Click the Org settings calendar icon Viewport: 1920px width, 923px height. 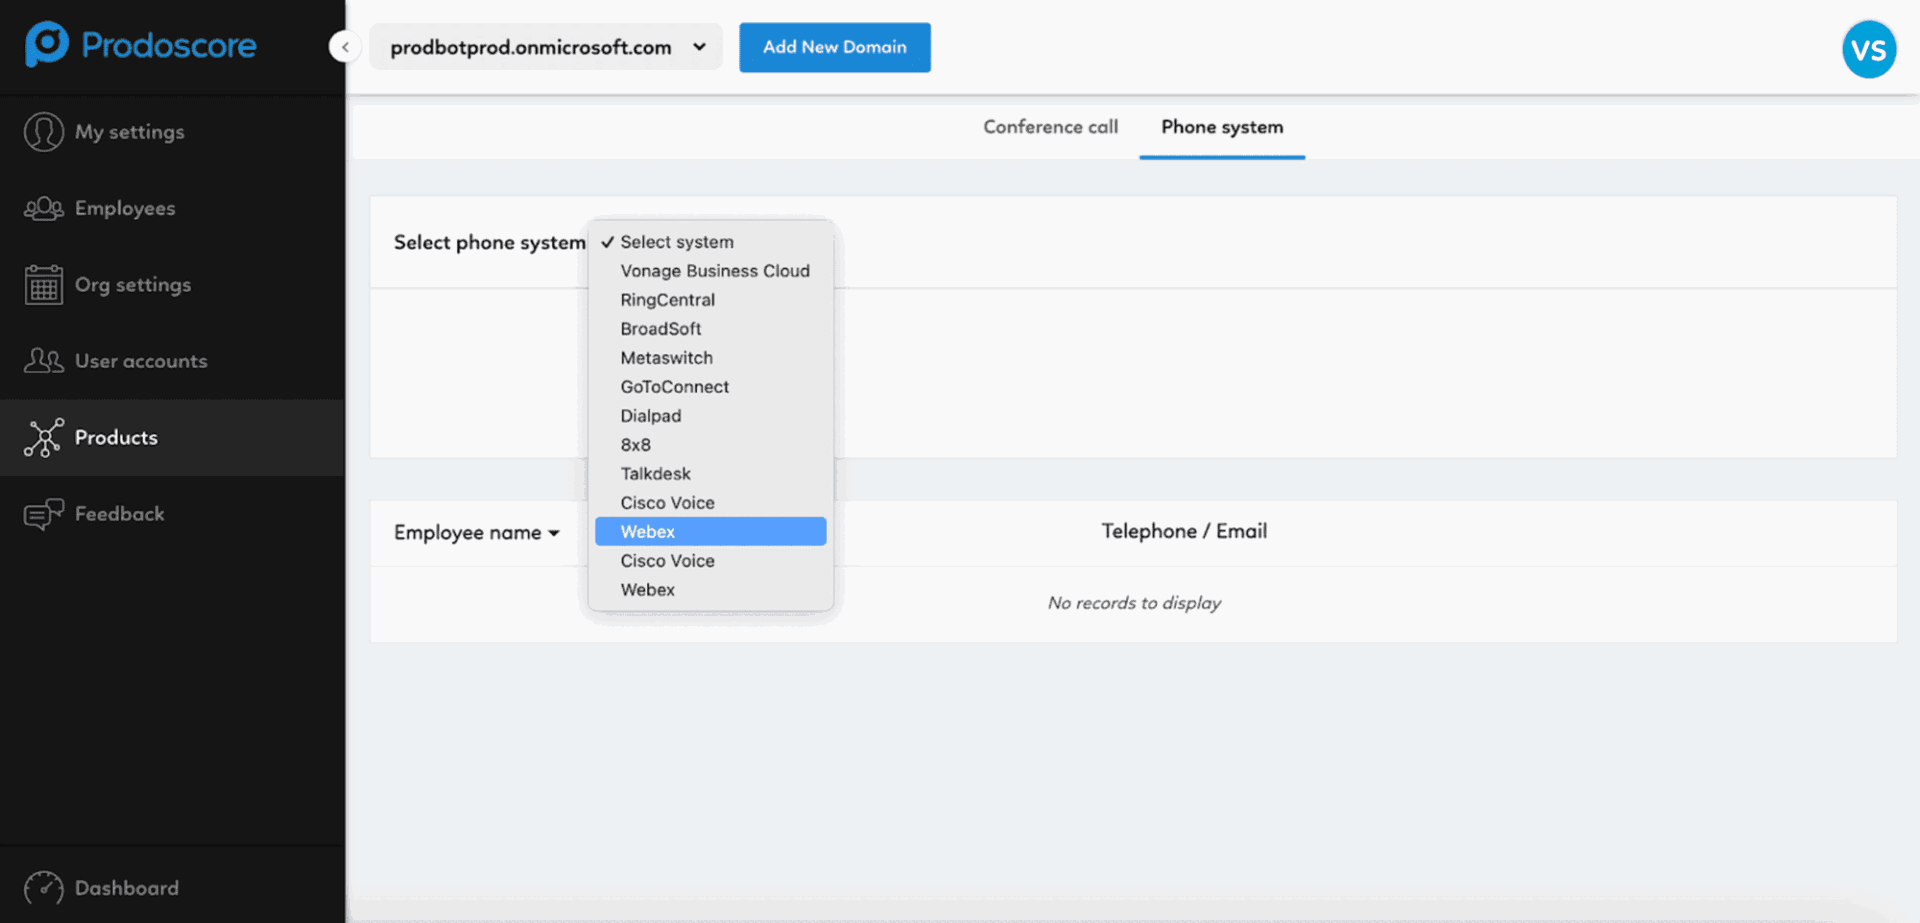44,285
